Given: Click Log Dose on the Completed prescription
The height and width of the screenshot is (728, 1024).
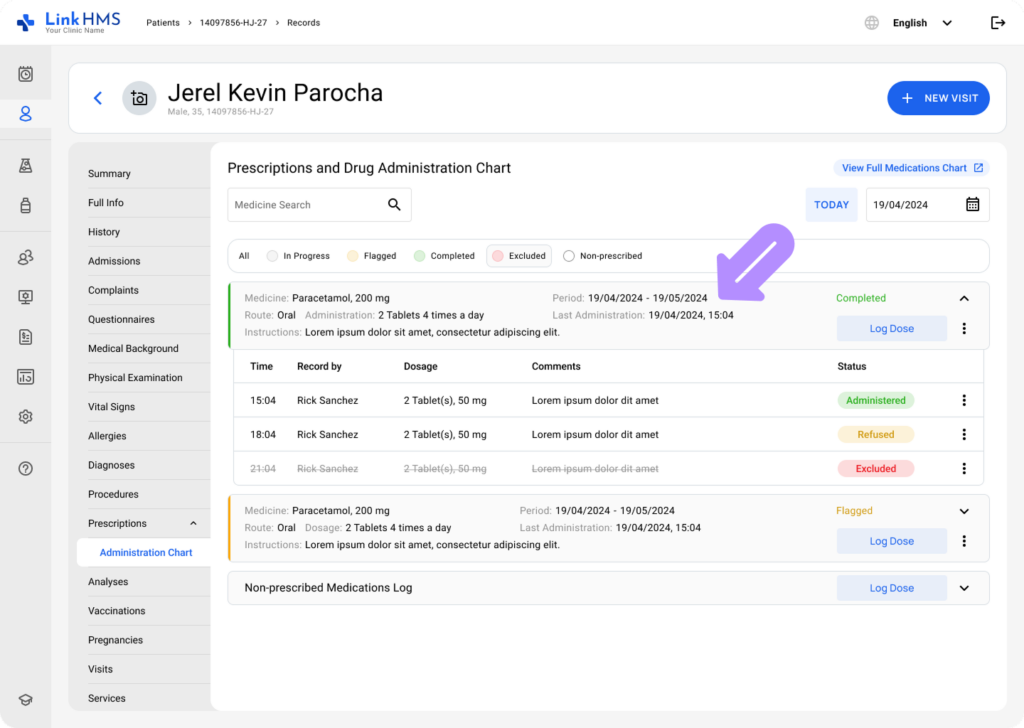Looking at the screenshot, I should (x=891, y=328).
